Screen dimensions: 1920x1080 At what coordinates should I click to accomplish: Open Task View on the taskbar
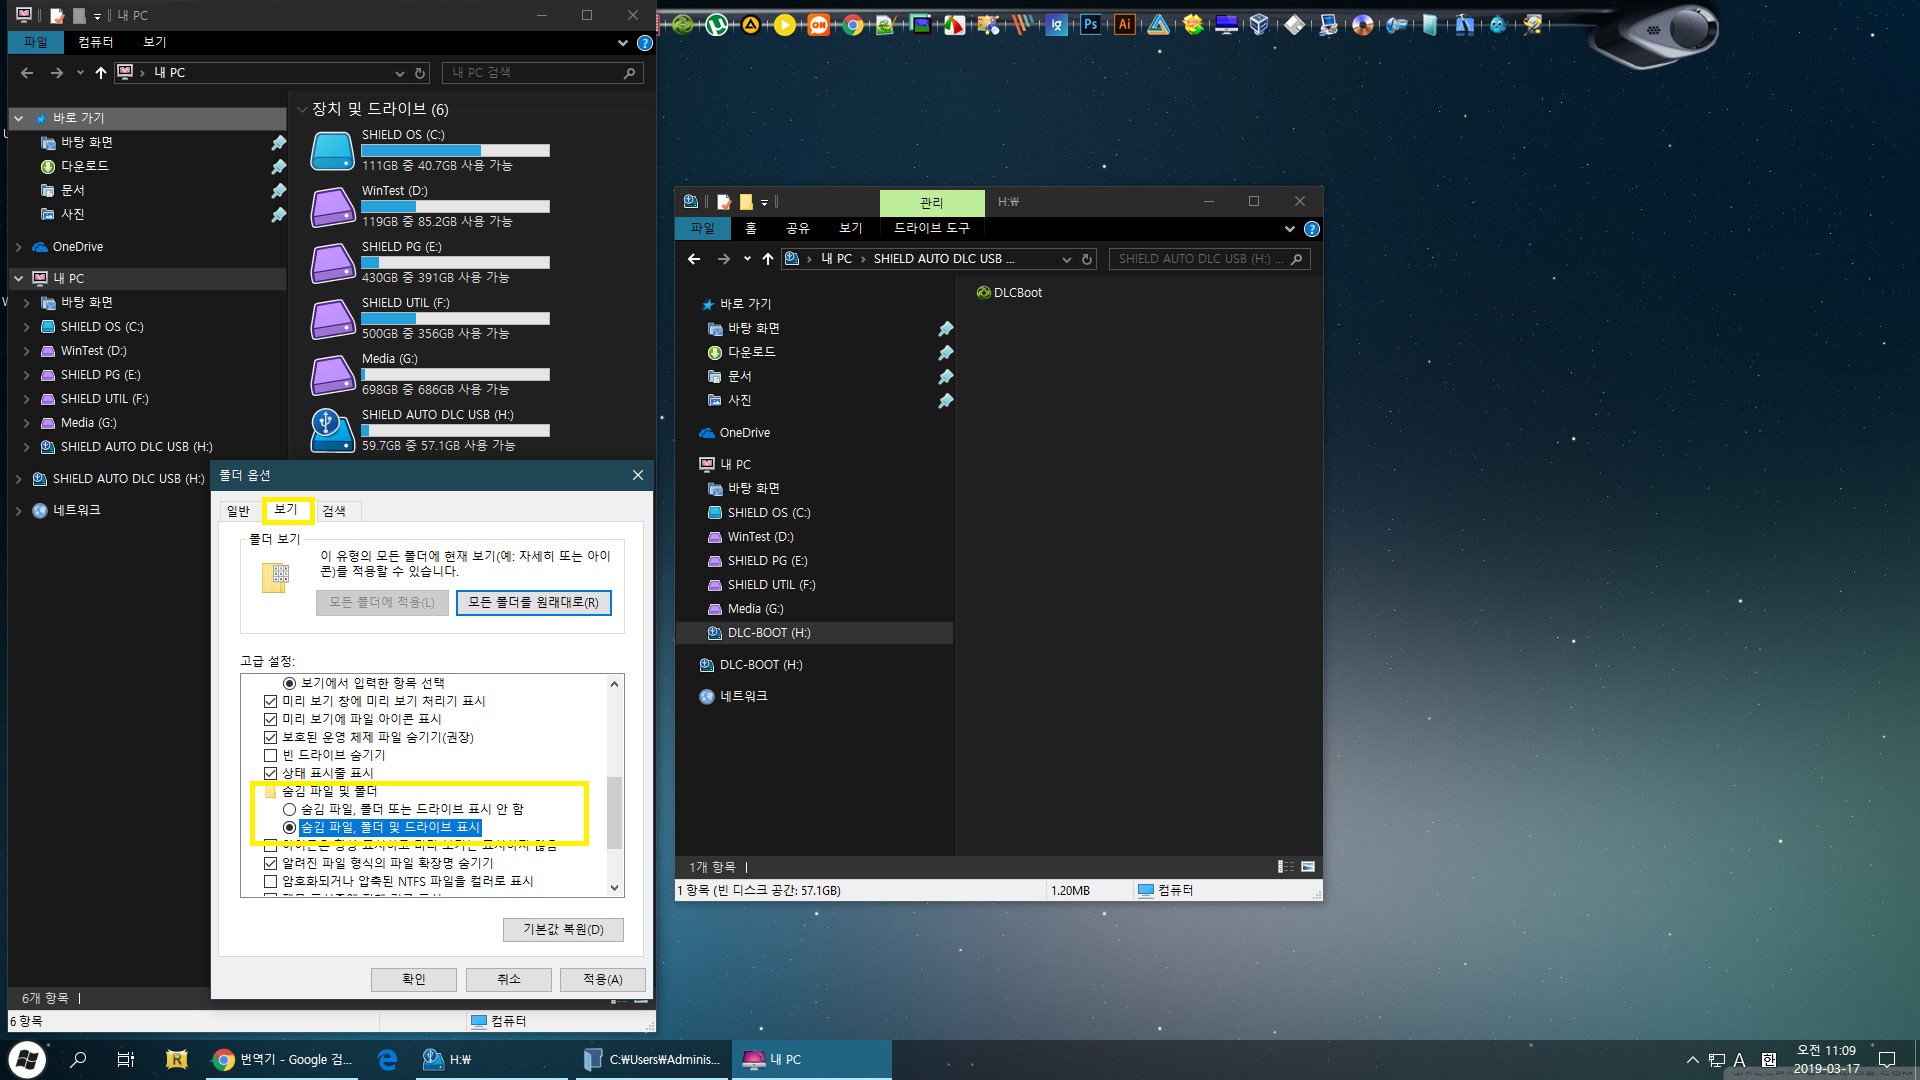pyautogui.click(x=126, y=1059)
